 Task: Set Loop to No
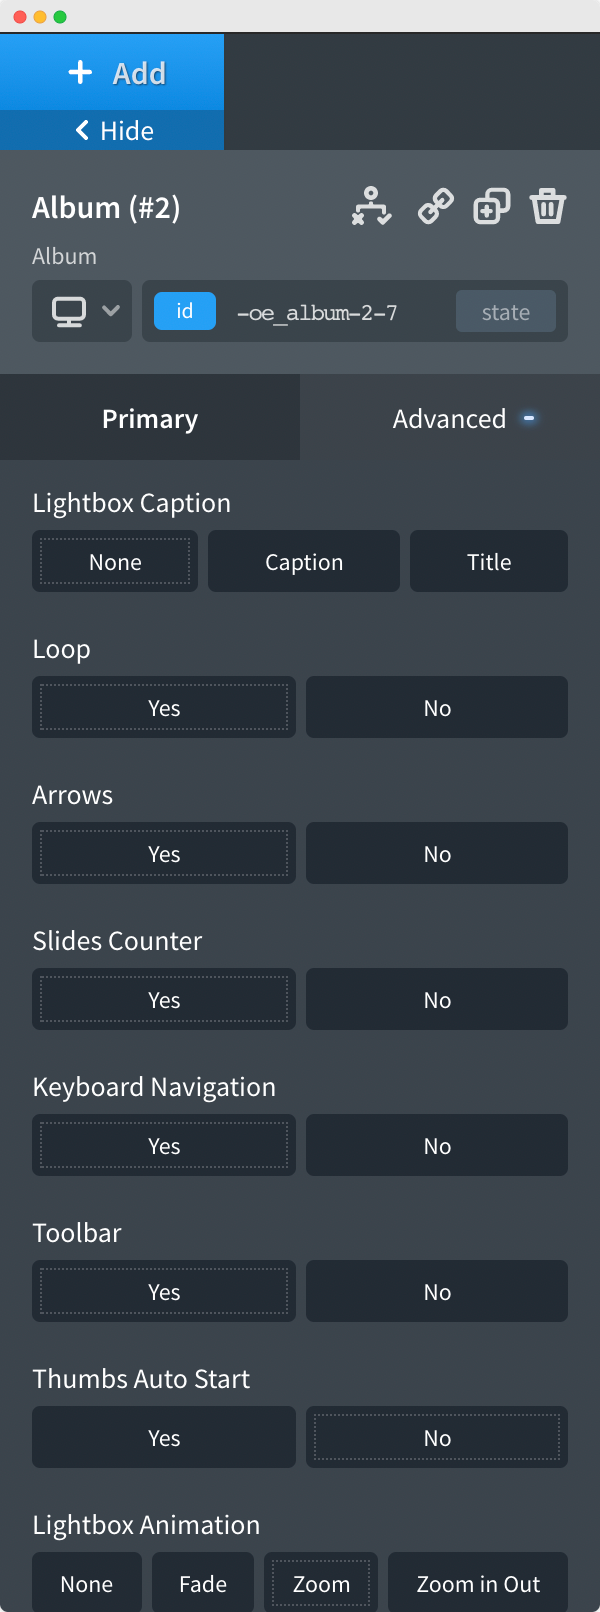437,708
